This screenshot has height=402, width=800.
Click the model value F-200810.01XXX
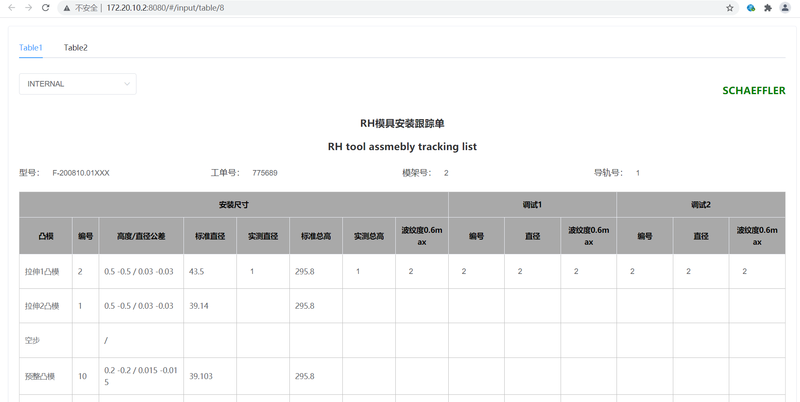click(81, 173)
